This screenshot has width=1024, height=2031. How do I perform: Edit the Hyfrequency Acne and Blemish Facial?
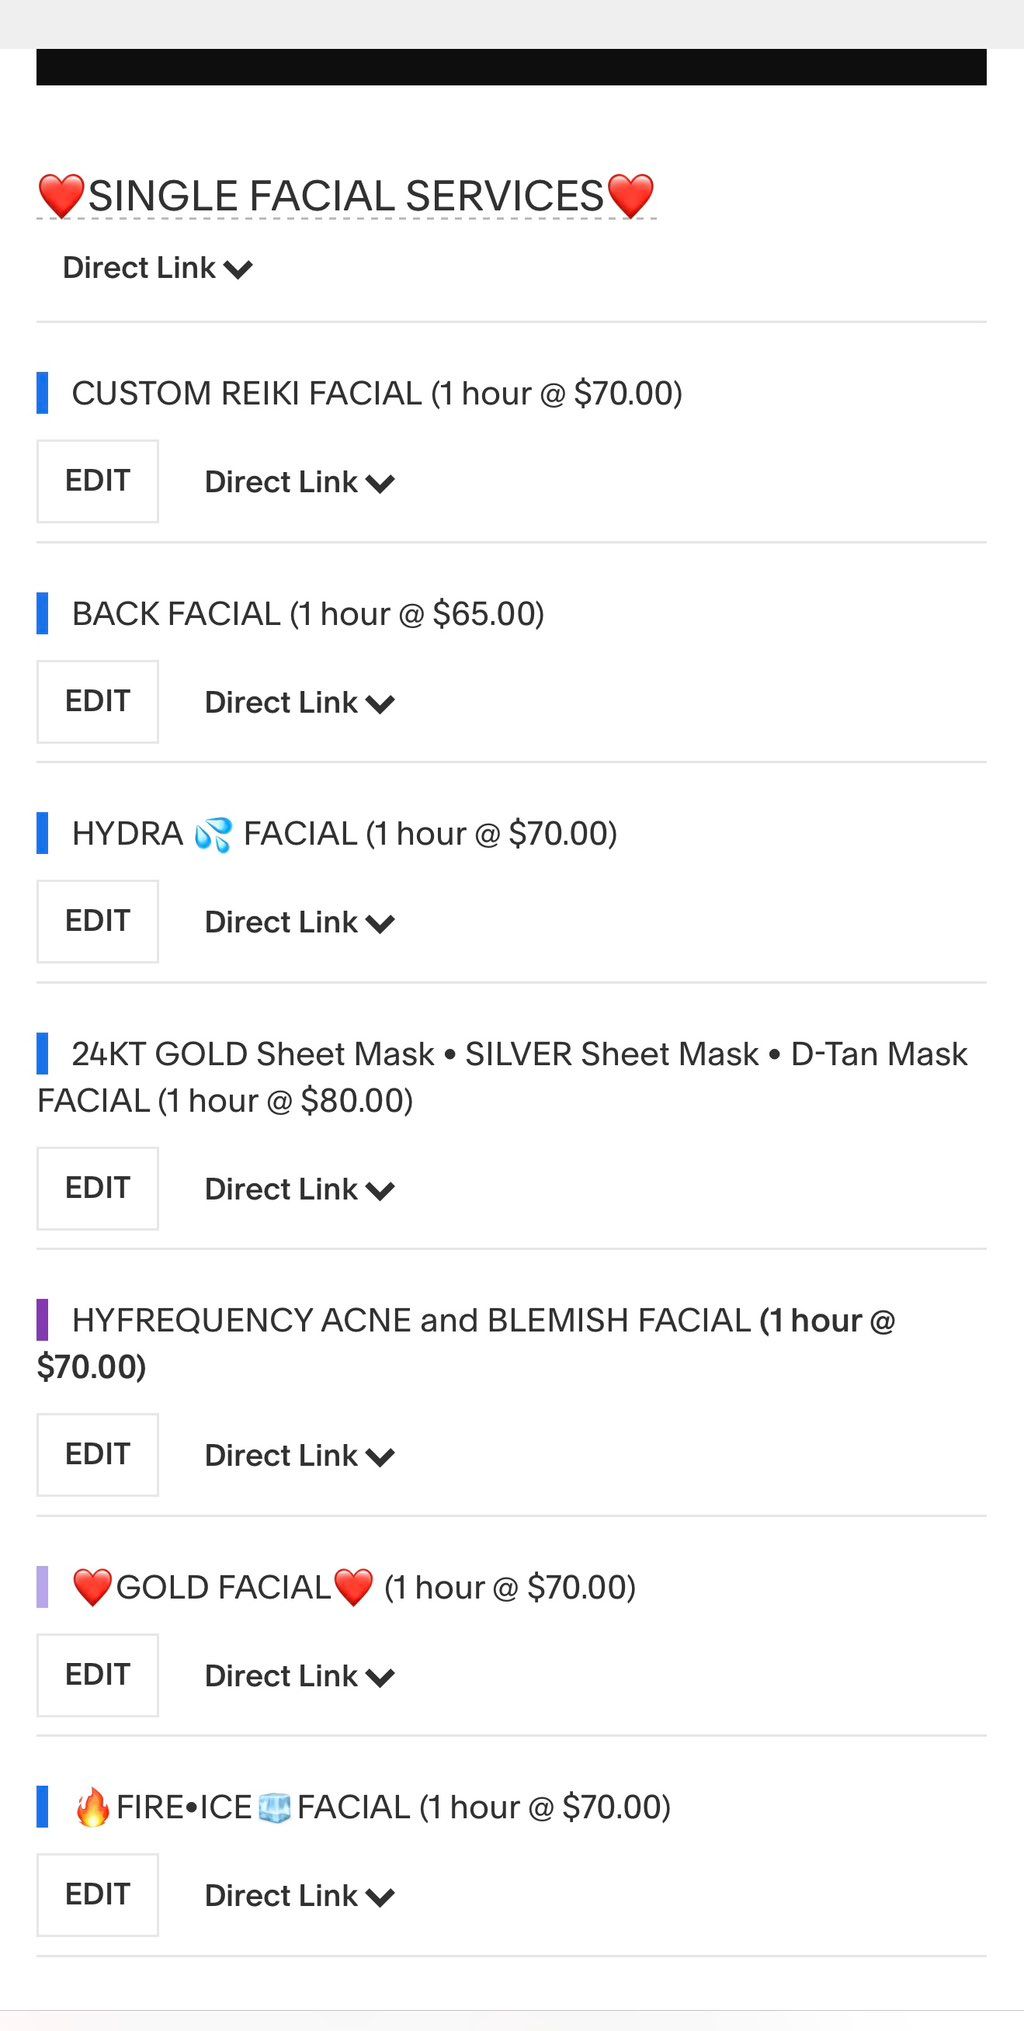(x=97, y=1454)
